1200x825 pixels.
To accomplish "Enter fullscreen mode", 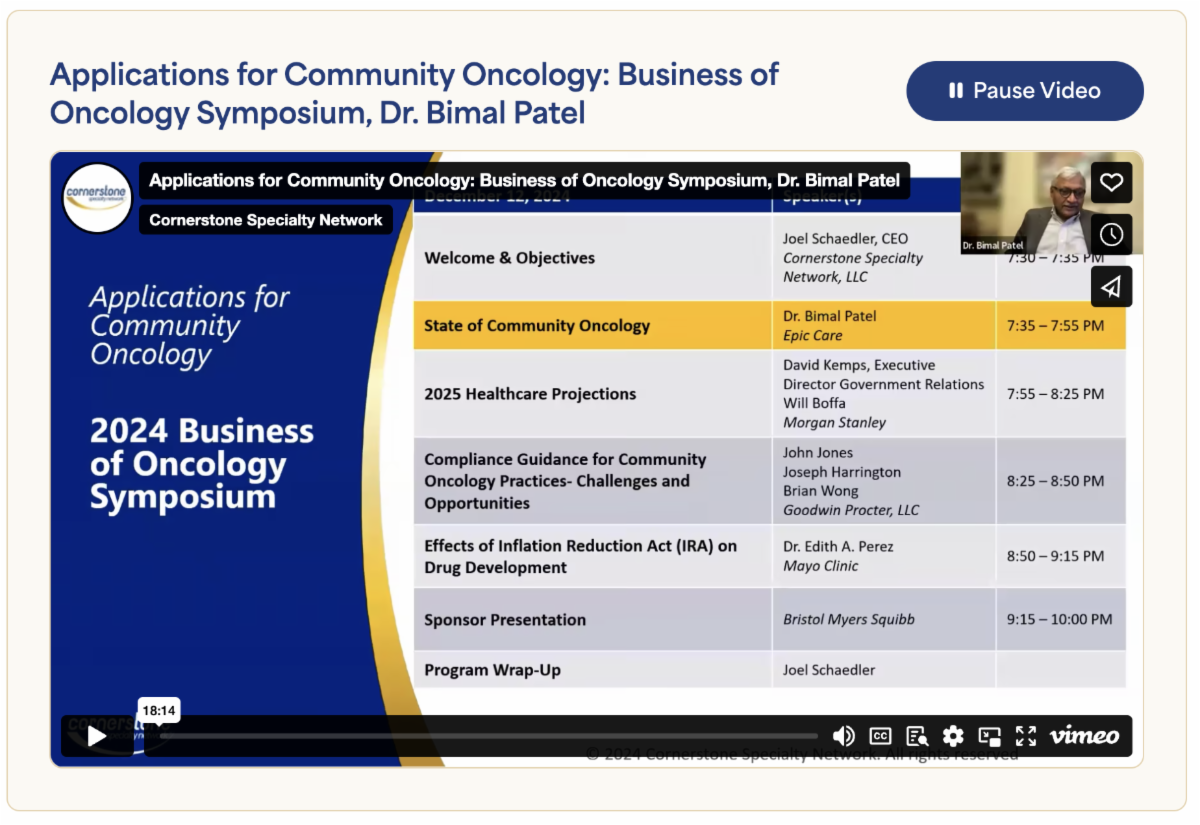I will coord(1026,736).
